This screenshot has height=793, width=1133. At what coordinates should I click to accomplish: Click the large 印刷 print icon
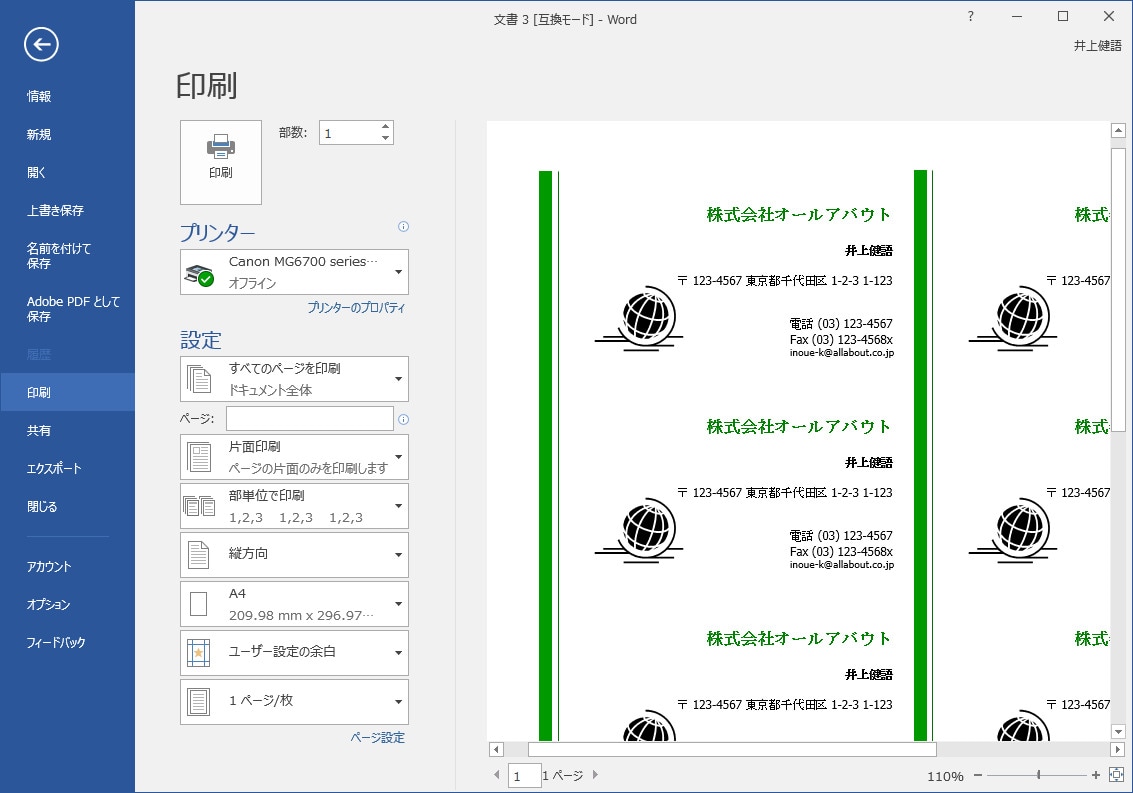point(220,162)
